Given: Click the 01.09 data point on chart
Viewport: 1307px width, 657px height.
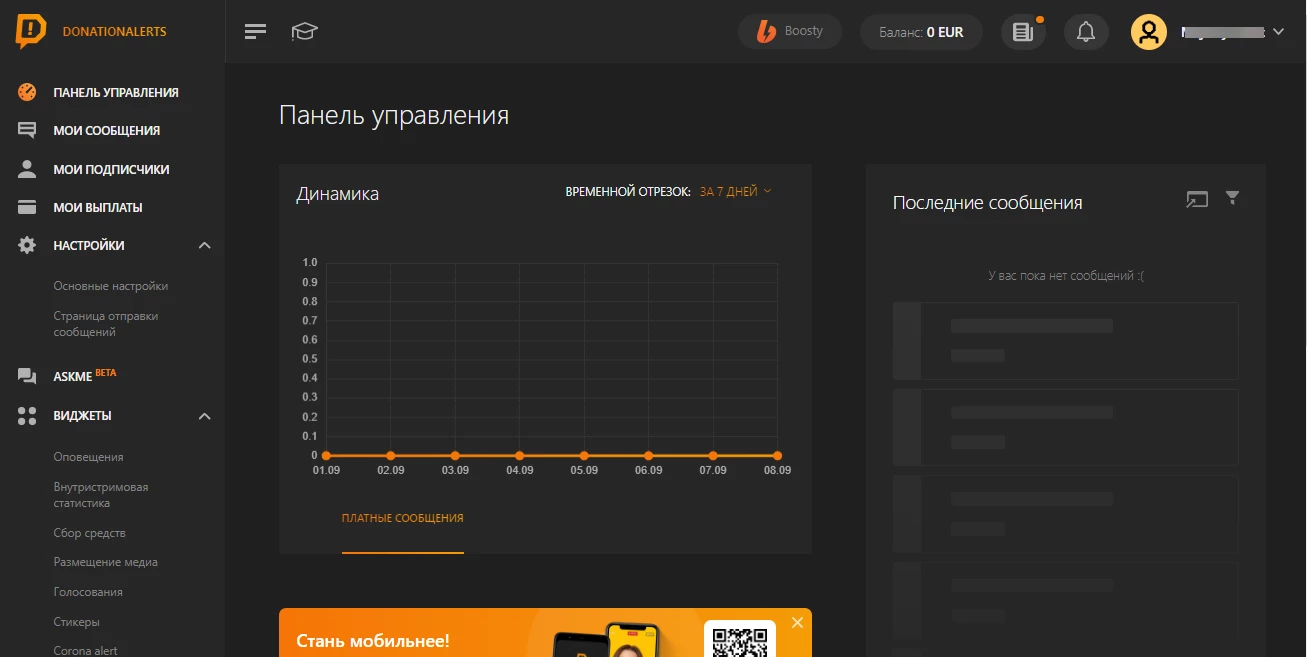Looking at the screenshot, I should tap(326, 456).
